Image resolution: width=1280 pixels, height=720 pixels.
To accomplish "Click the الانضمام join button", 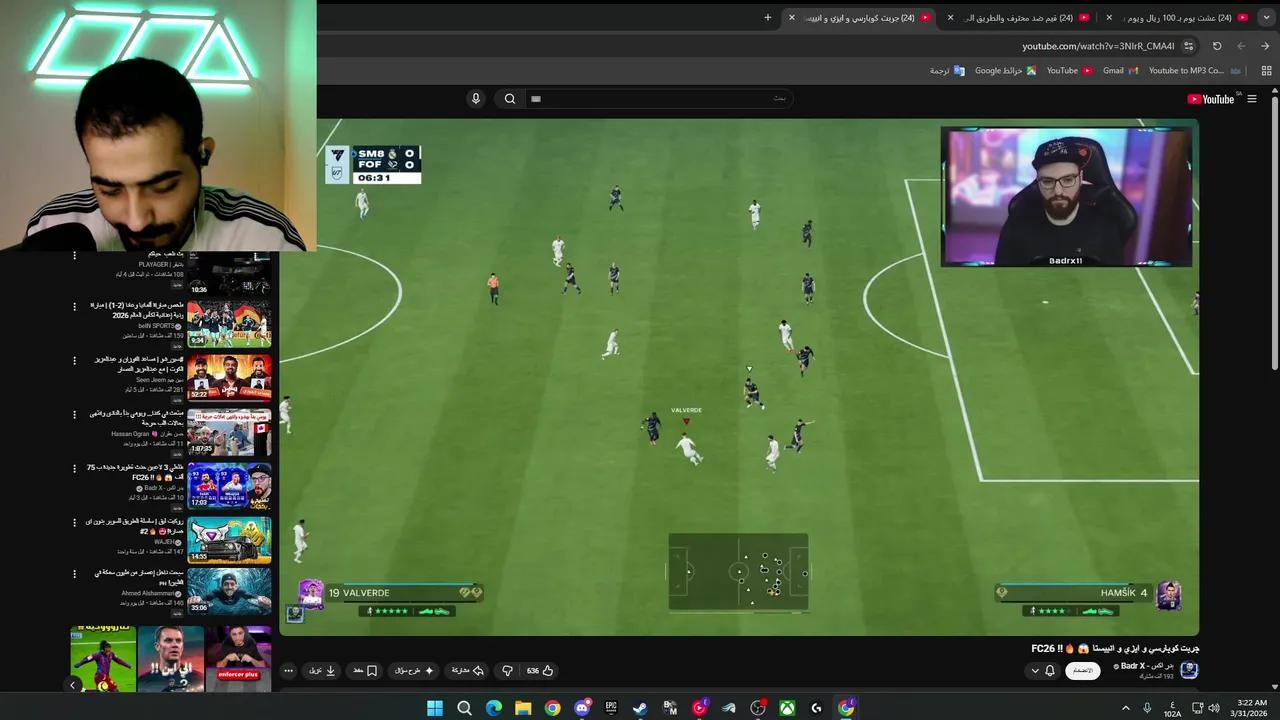I will 1083,670.
